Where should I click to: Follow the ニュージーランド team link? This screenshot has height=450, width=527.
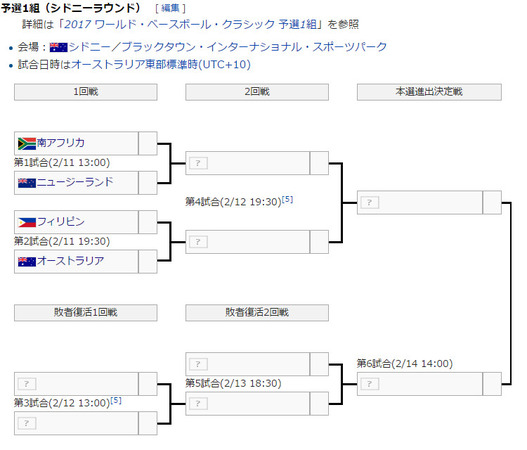(75, 182)
